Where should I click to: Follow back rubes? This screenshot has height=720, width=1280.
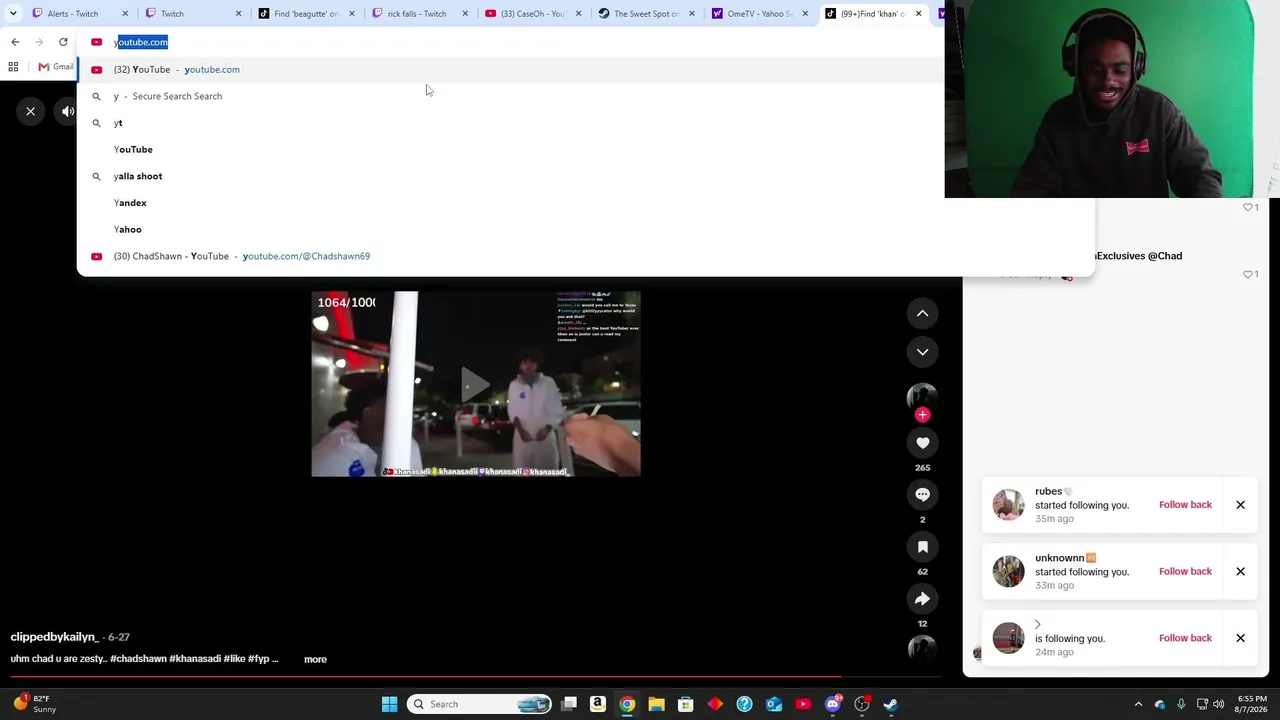(1185, 505)
